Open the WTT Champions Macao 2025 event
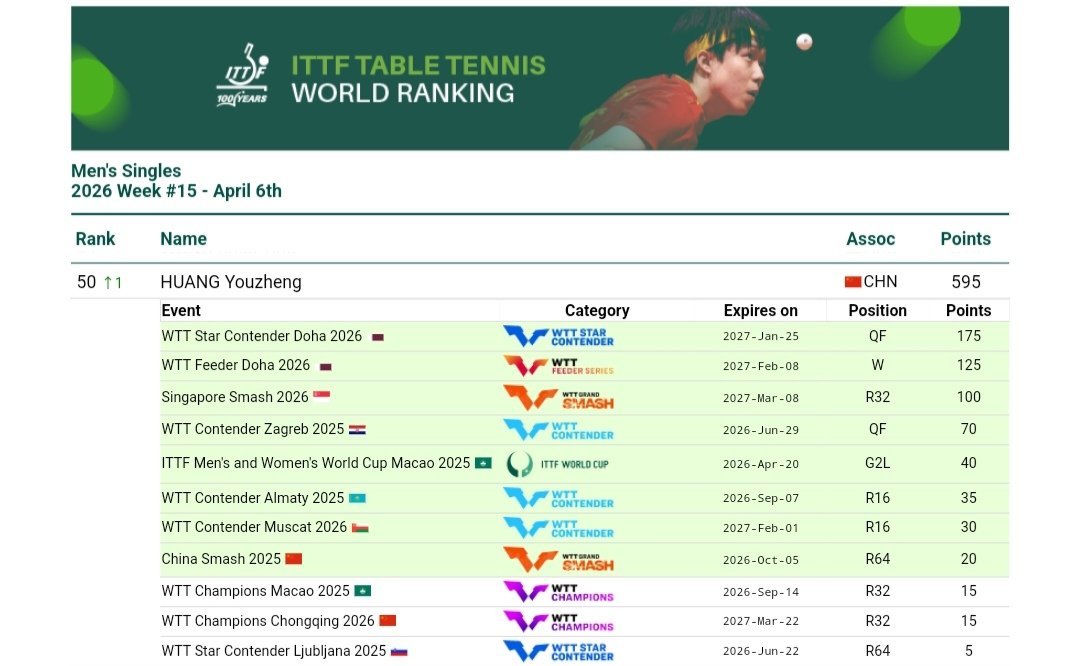Image resolution: width=1080 pixels, height=666 pixels. pos(256,591)
